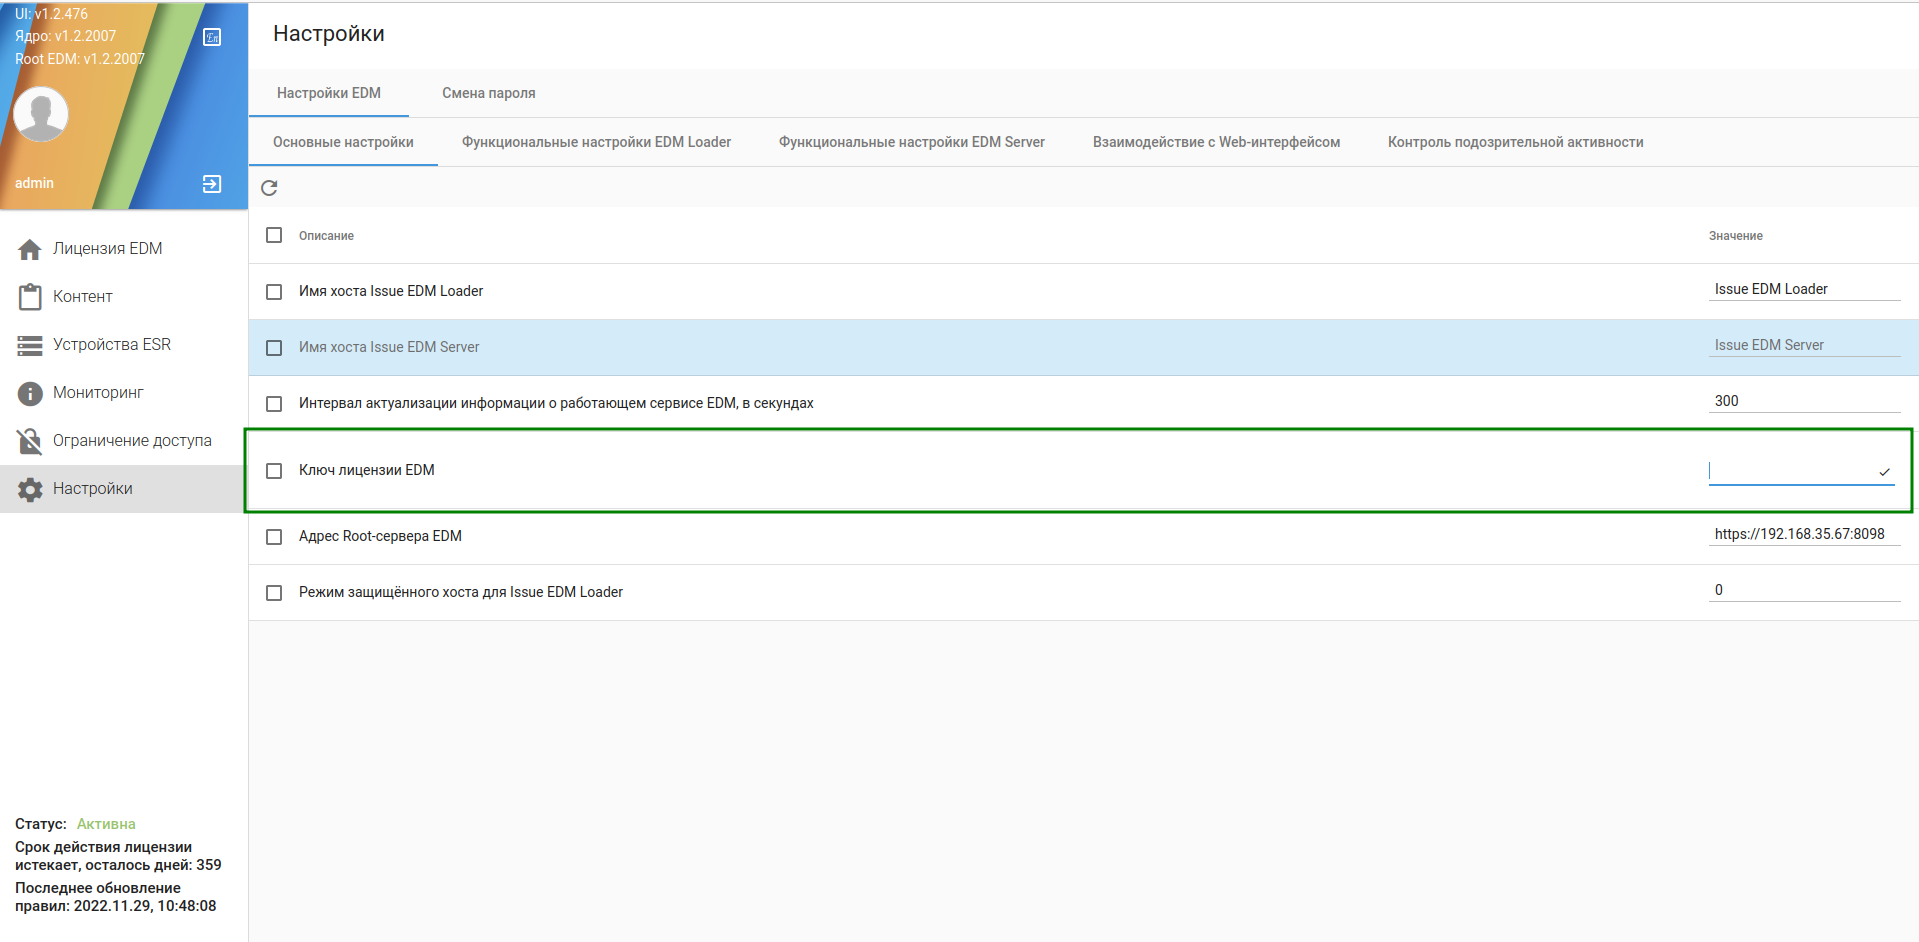This screenshot has width=1919, height=942.
Task: Go to Взаимодействие с Web-интерфейсом tab
Action: click(x=1216, y=142)
